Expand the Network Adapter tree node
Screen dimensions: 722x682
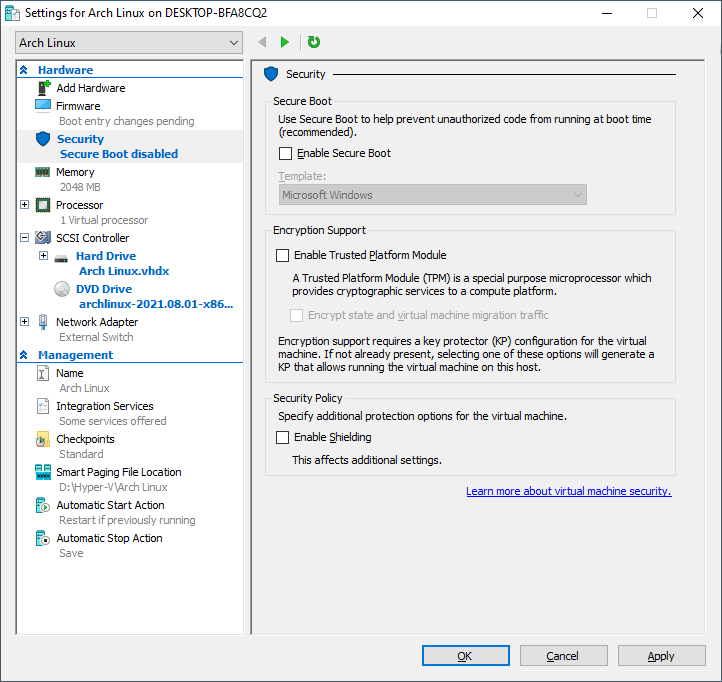24,322
